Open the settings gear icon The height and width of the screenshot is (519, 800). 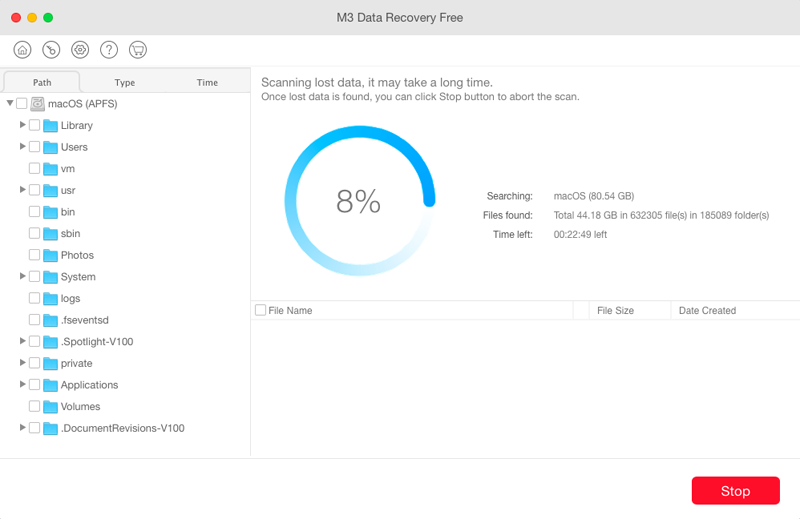(80, 50)
